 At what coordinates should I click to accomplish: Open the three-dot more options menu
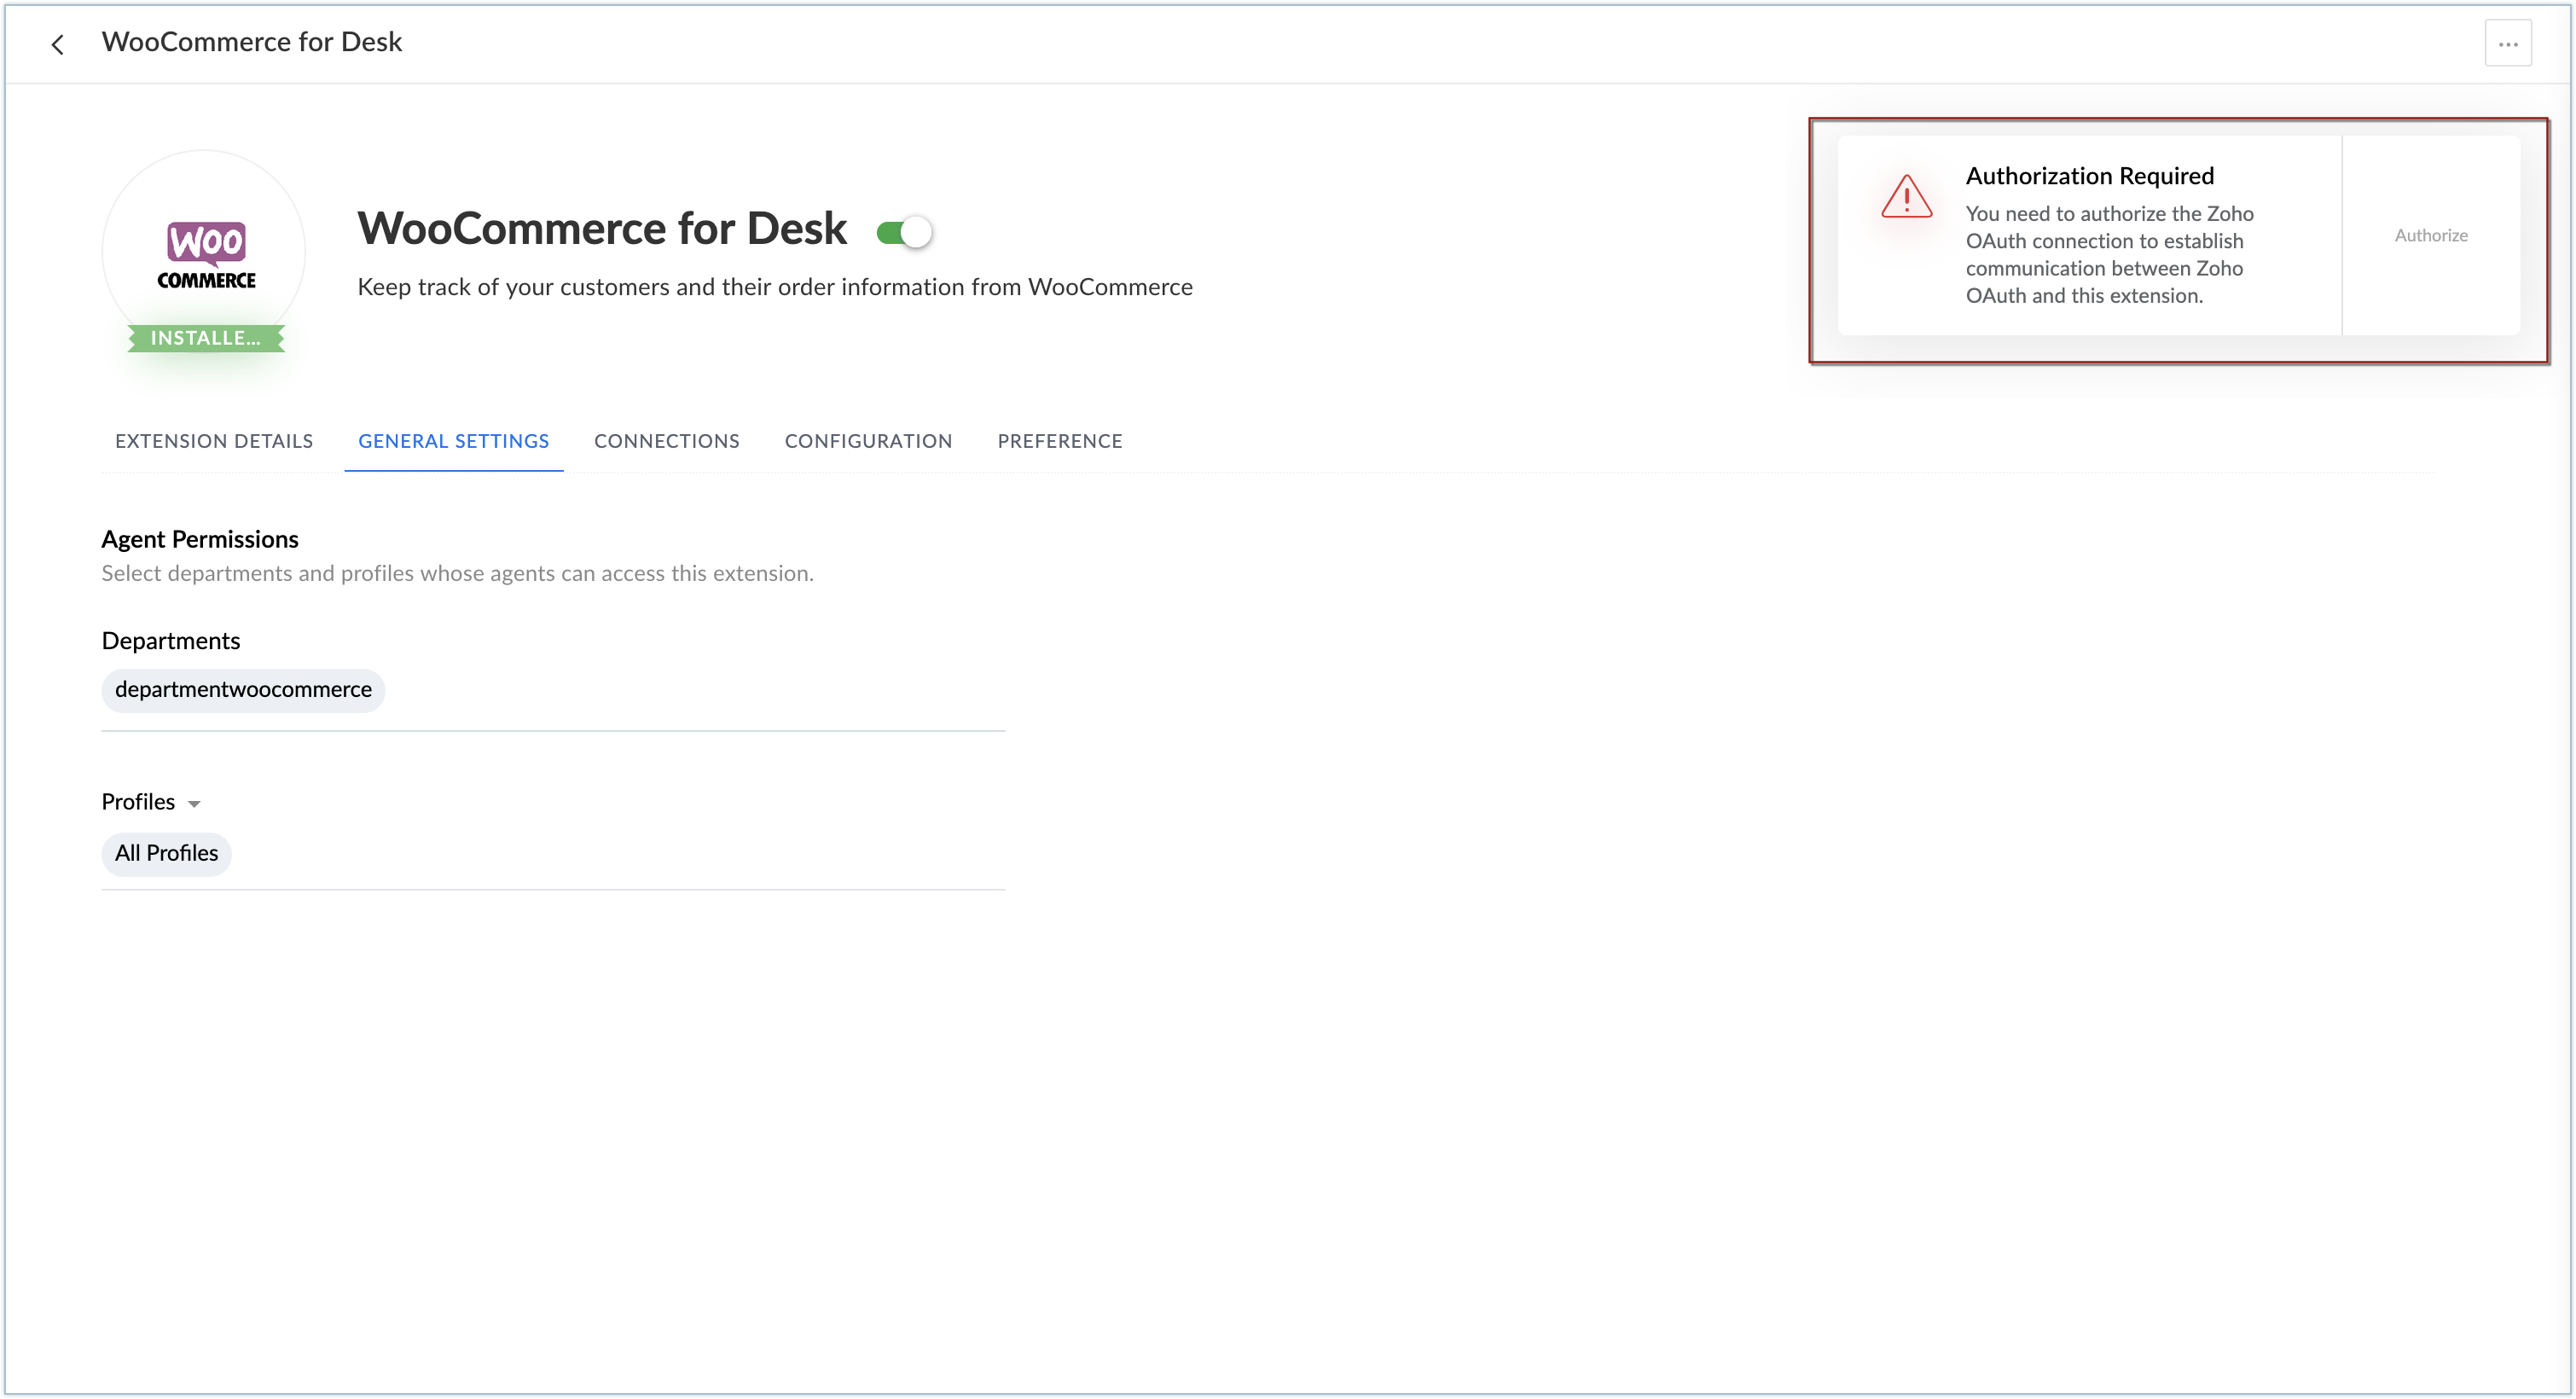pos(2507,44)
